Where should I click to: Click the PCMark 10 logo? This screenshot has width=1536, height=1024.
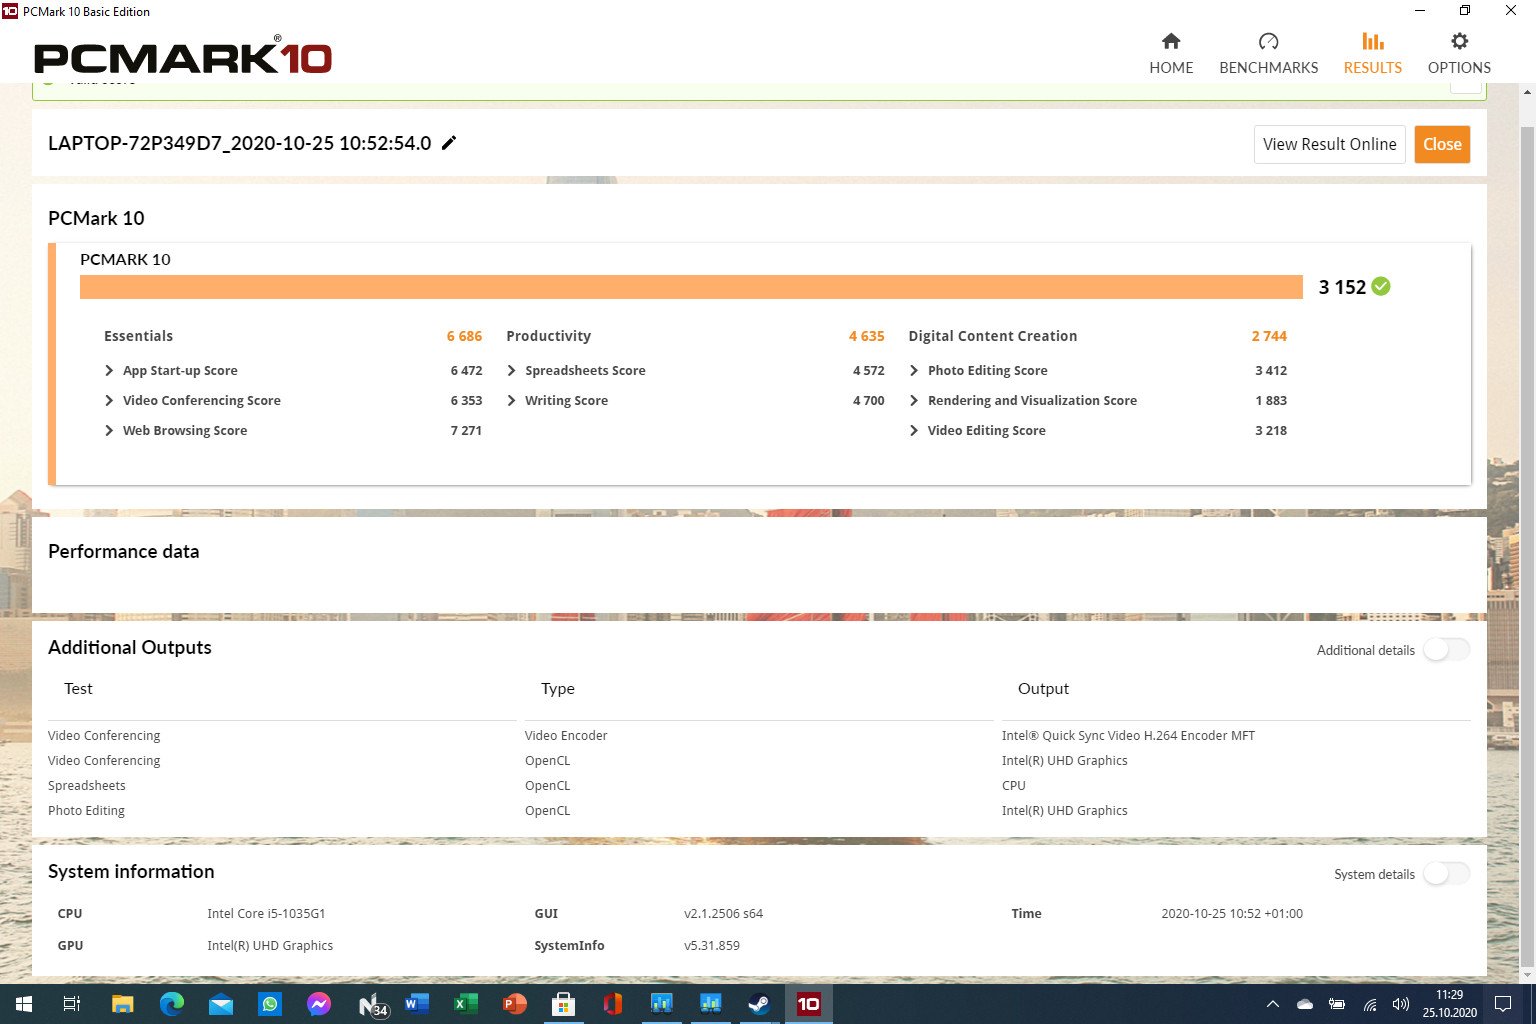coord(183,57)
